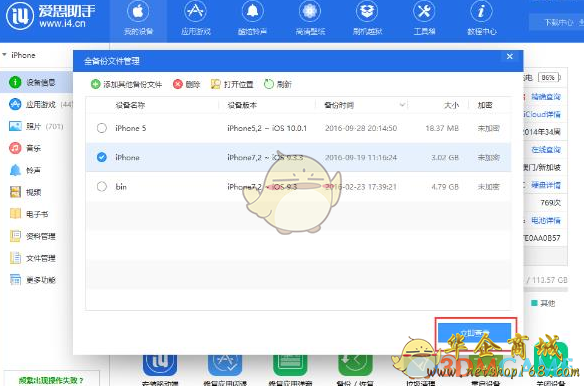Open 应用游戏 app store icon in sidebar

pyautogui.click(x=15, y=104)
